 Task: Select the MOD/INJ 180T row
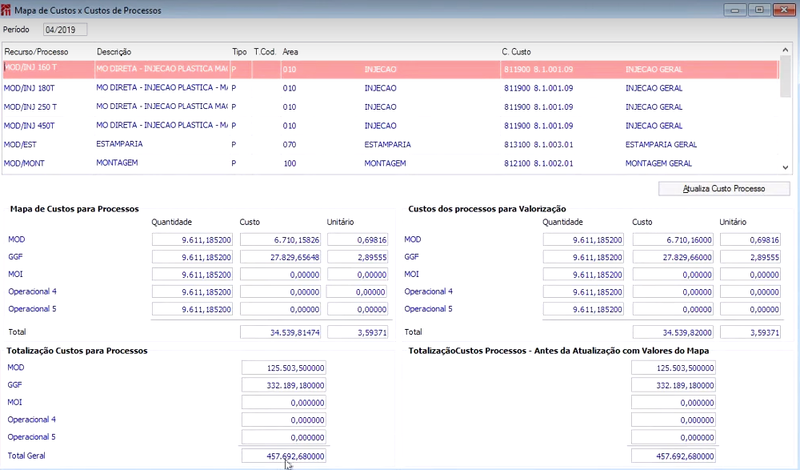(390, 88)
